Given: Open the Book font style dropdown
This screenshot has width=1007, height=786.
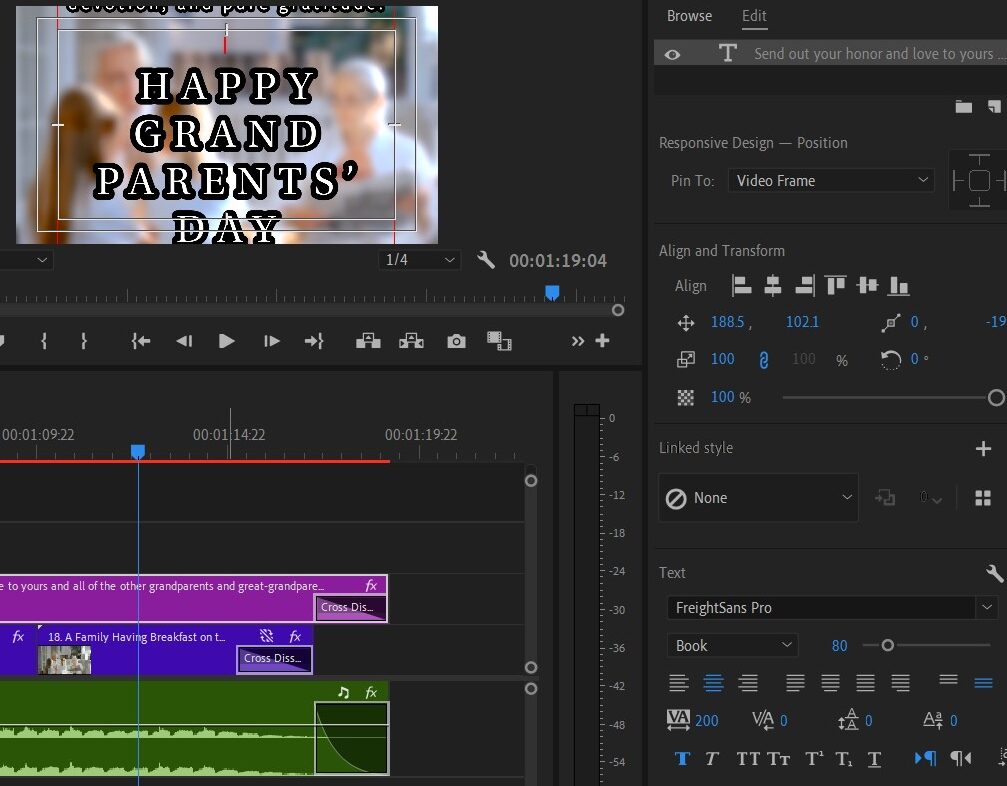Looking at the screenshot, I should tap(733, 645).
